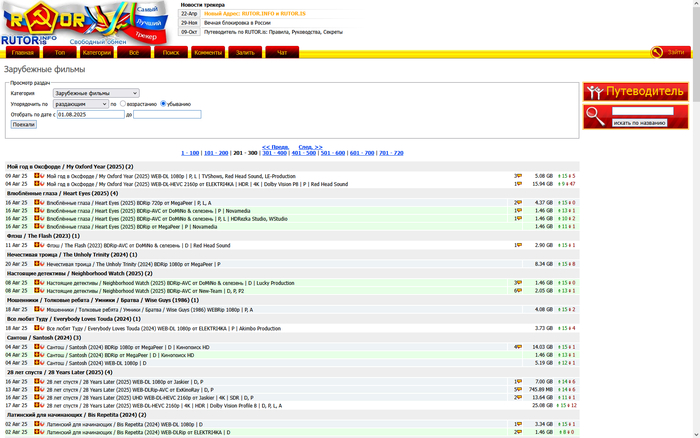Download icon for Neighborhood Watch Lucky Production release
The height and width of the screenshot is (438, 700).
click(x=37, y=283)
